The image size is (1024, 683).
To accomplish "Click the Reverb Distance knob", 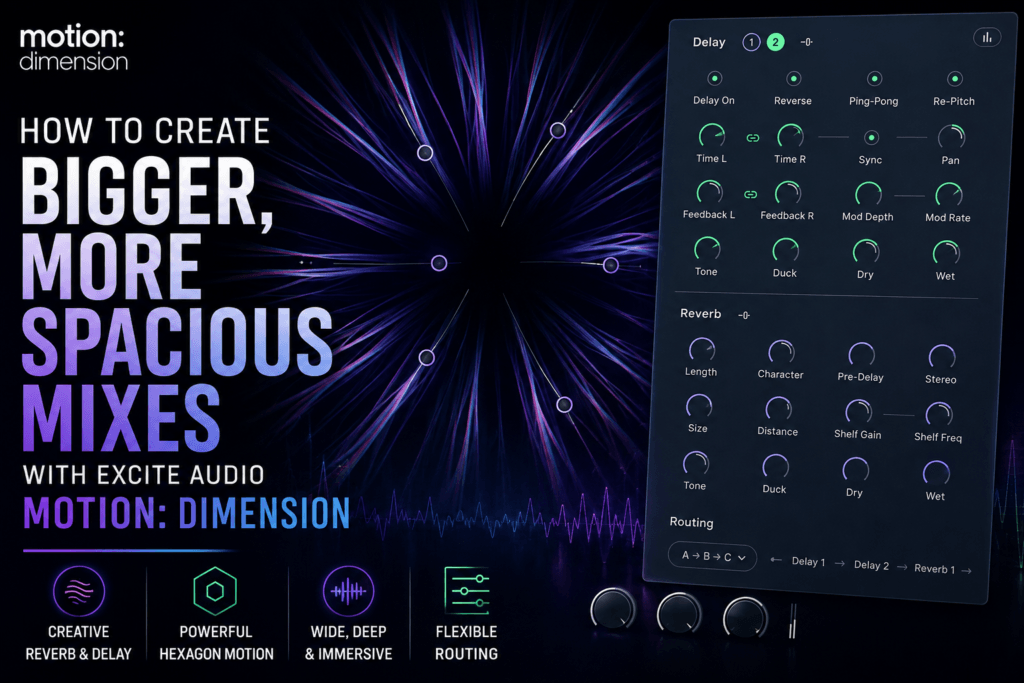I will 778,409.
